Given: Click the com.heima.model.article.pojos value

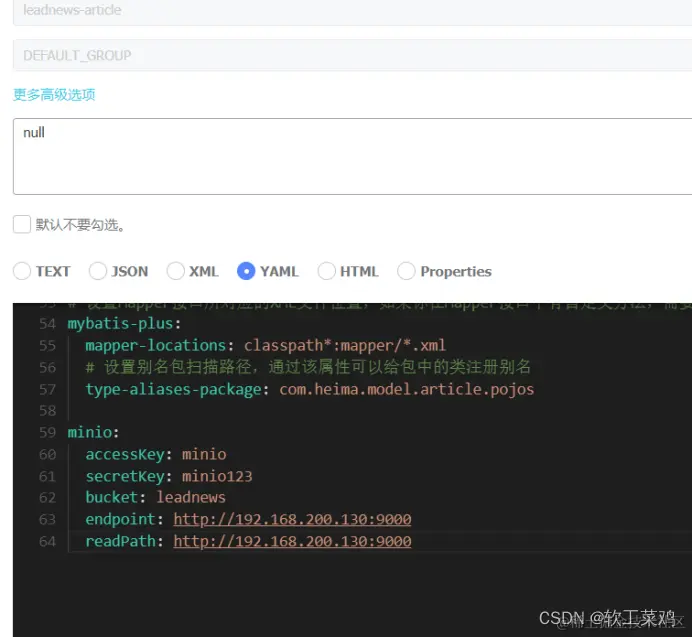Looking at the screenshot, I should click(406, 389).
